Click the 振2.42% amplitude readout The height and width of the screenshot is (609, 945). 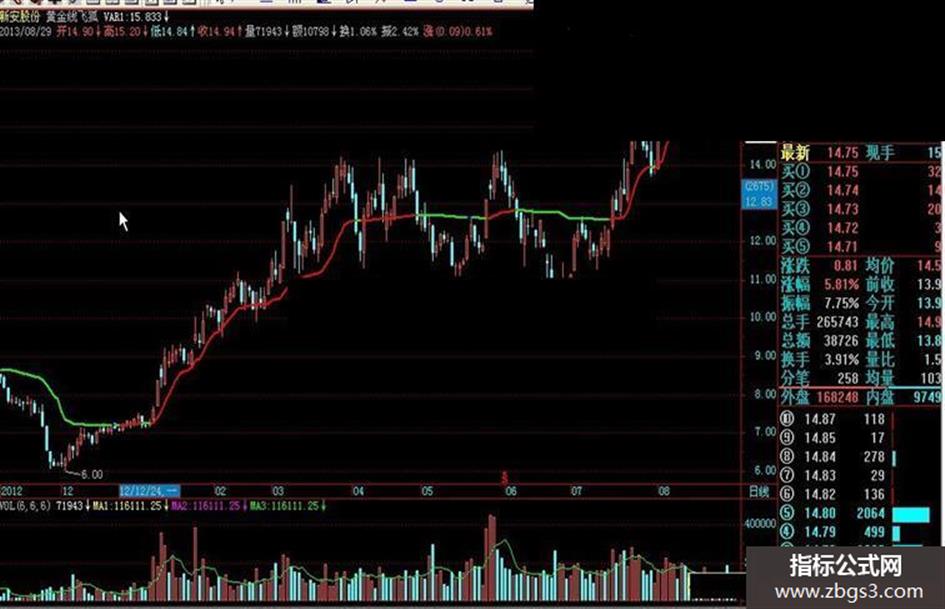pyautogui.click(x=400, y=31)
